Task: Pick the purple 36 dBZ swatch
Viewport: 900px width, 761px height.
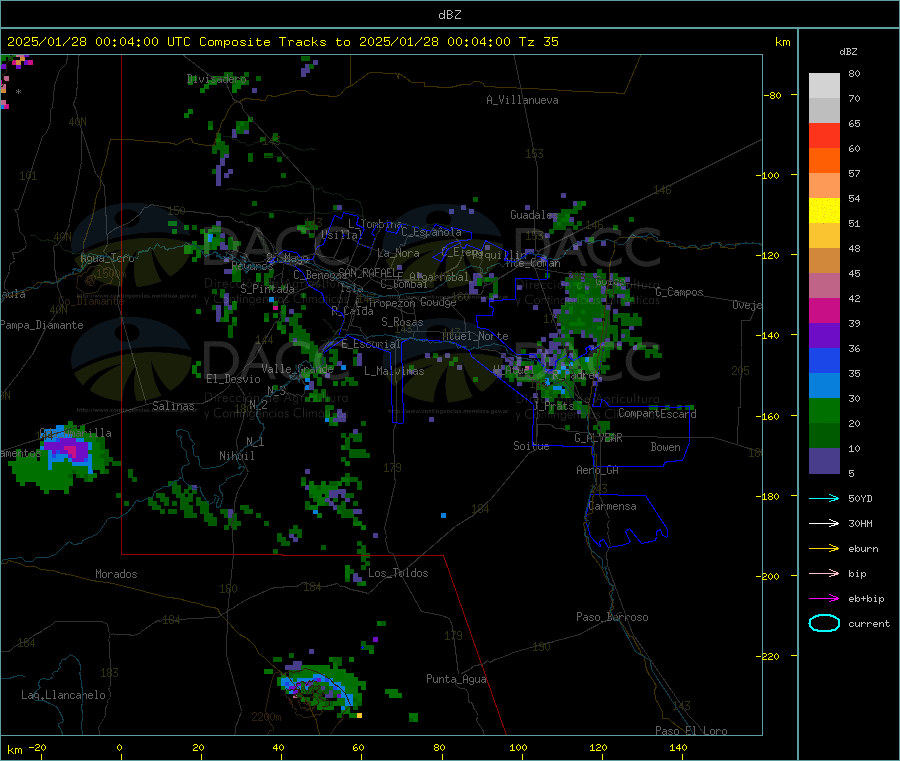Action: click(x=824, y=336)
